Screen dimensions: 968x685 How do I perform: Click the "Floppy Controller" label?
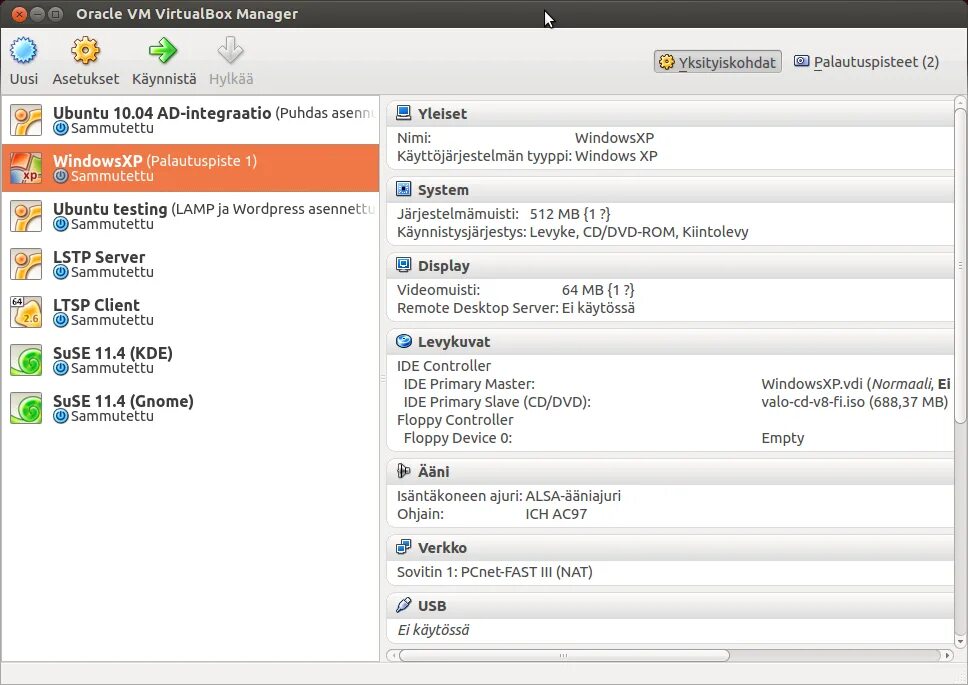(x=455, y=420)
